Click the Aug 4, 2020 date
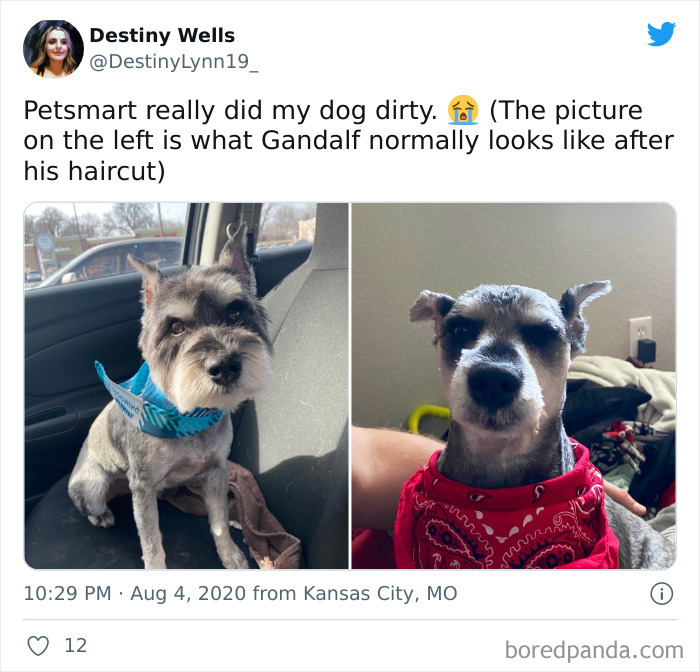 (x=188, y=593)
